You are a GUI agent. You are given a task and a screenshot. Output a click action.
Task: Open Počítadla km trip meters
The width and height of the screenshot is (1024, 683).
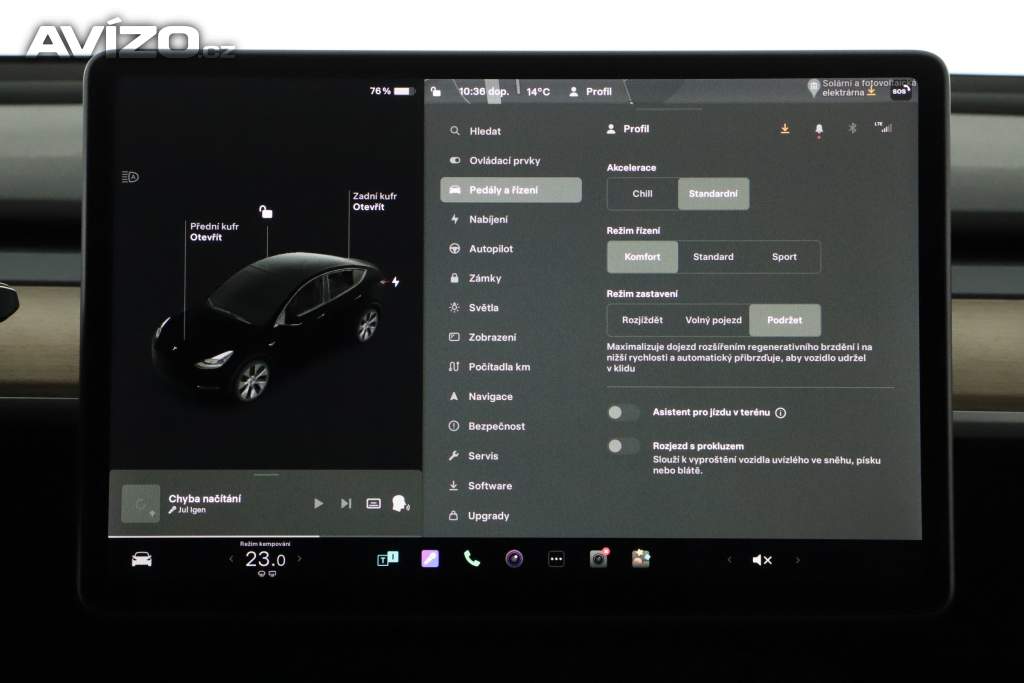point(489,367)
